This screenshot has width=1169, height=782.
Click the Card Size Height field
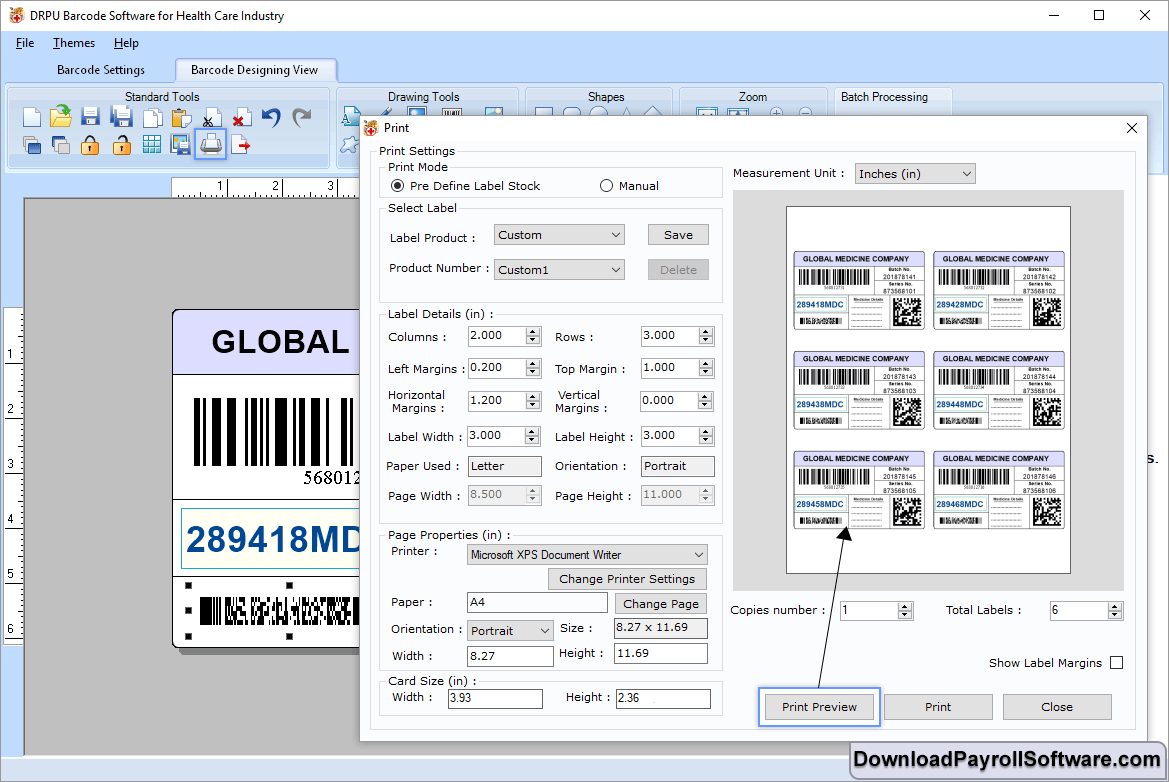click(664, 699)
